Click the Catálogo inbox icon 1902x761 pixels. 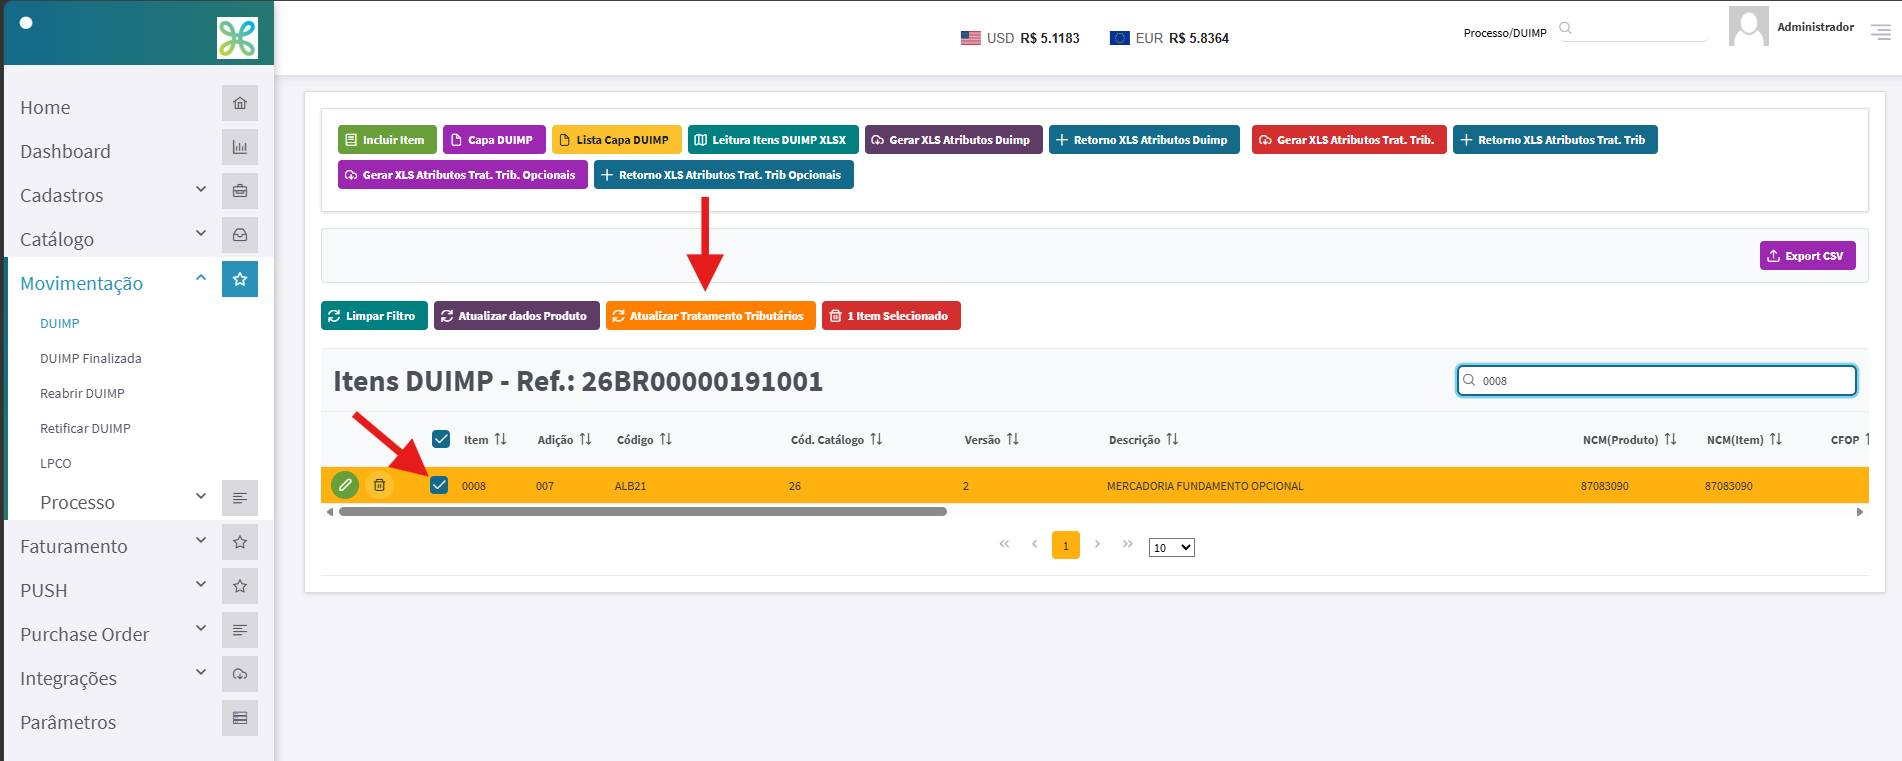(240, 235)
